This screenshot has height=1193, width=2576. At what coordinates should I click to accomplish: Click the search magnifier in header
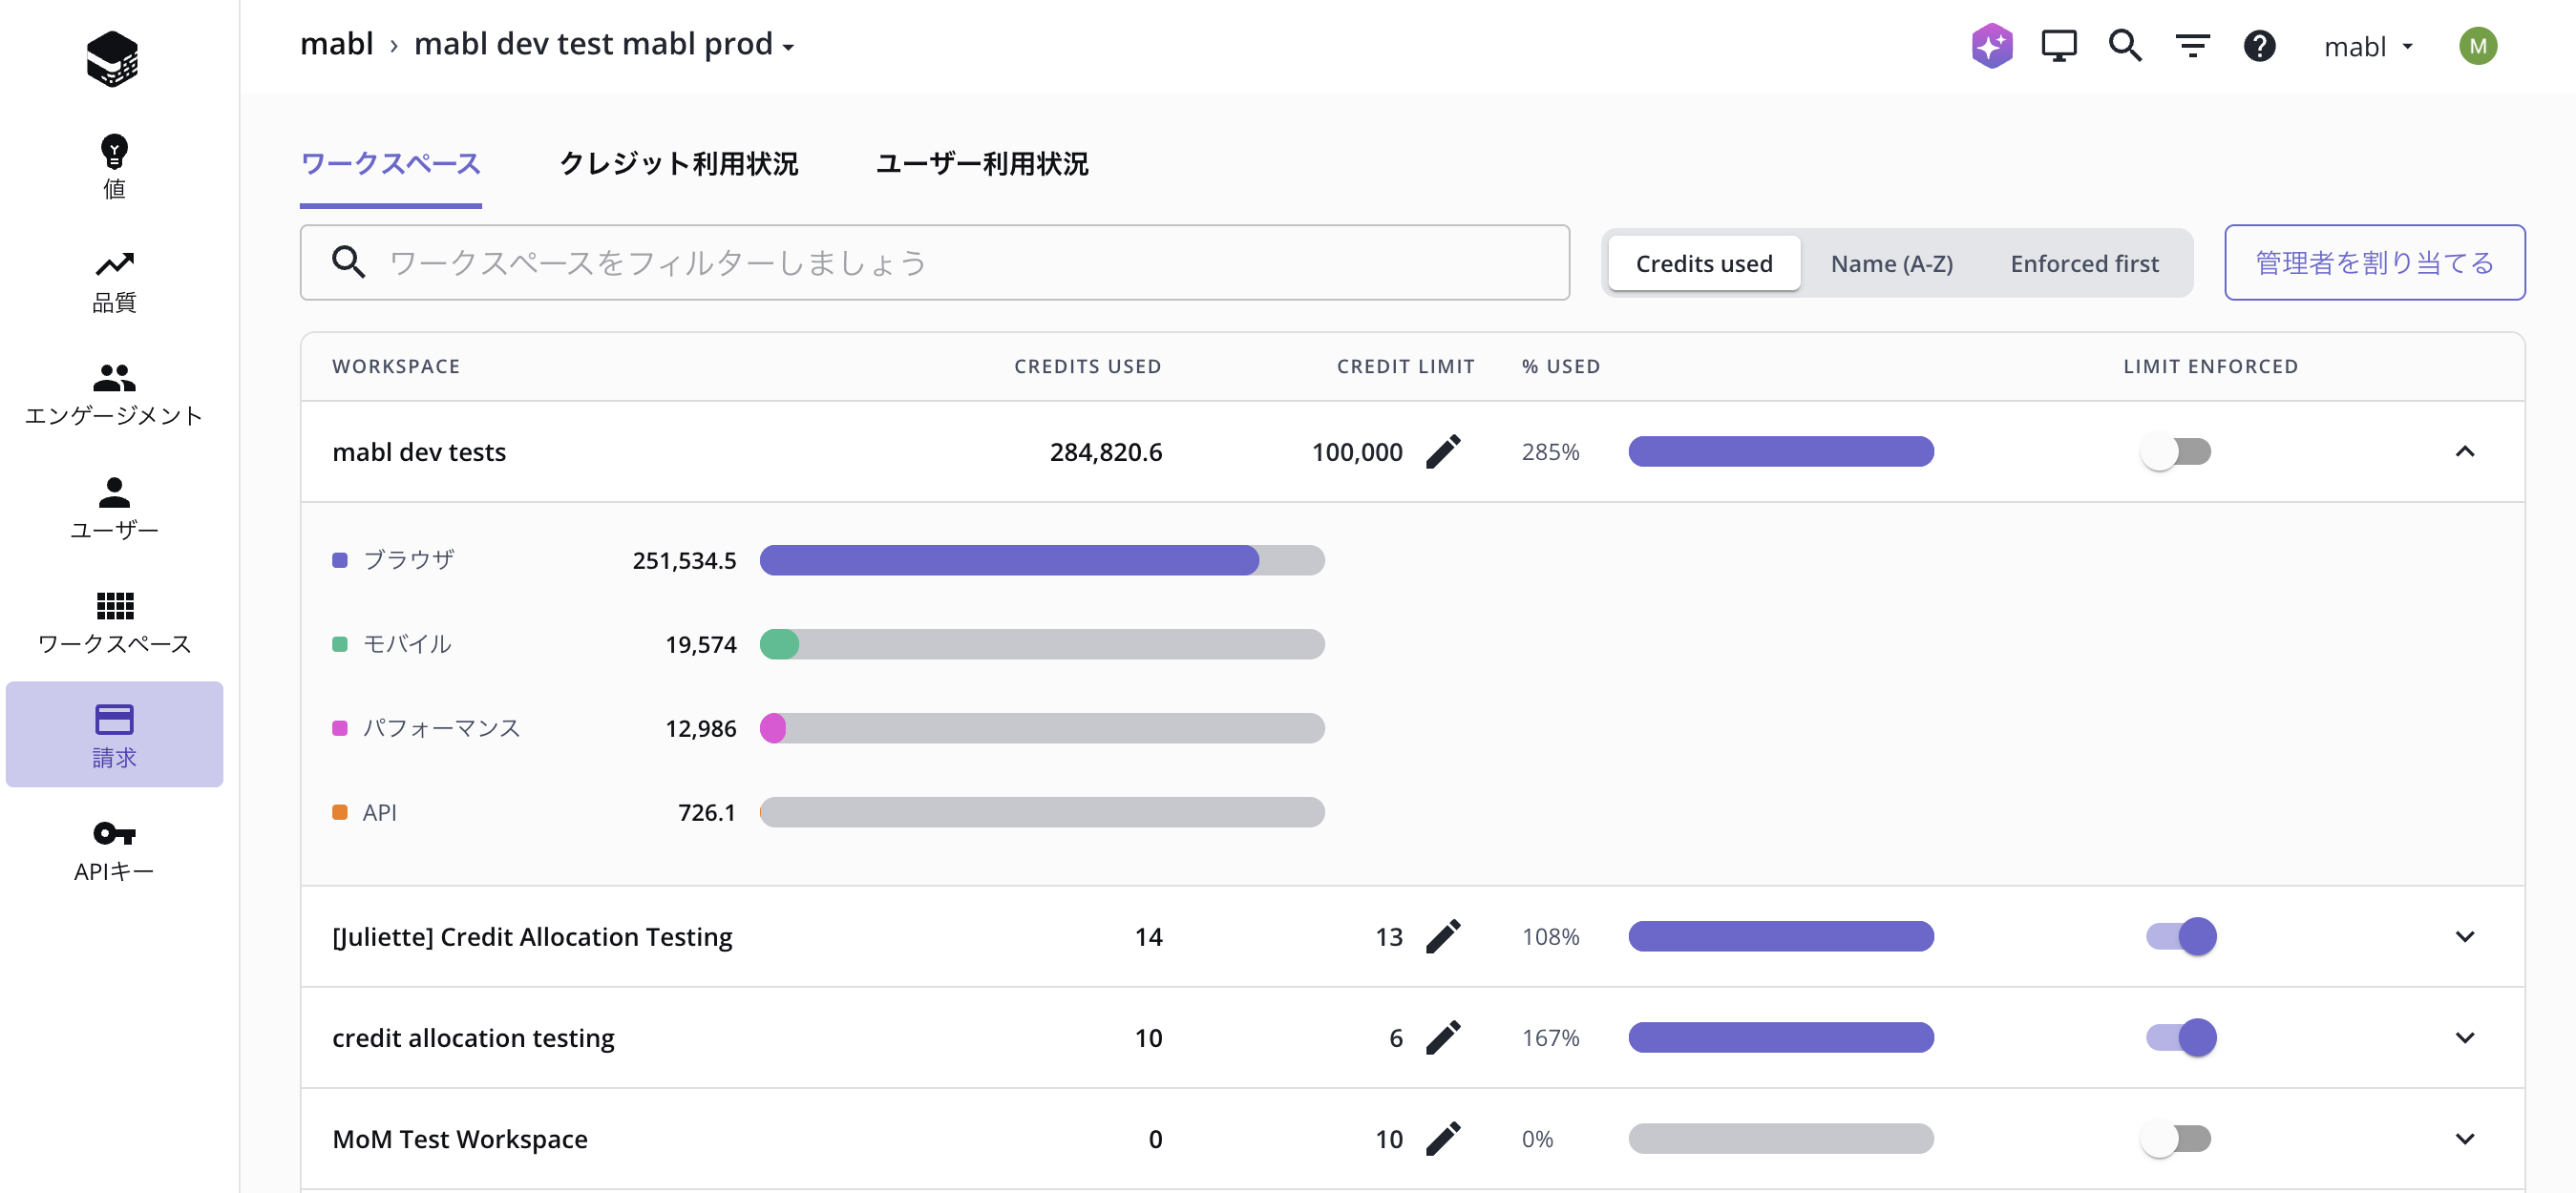click(x=2125, y=45)
